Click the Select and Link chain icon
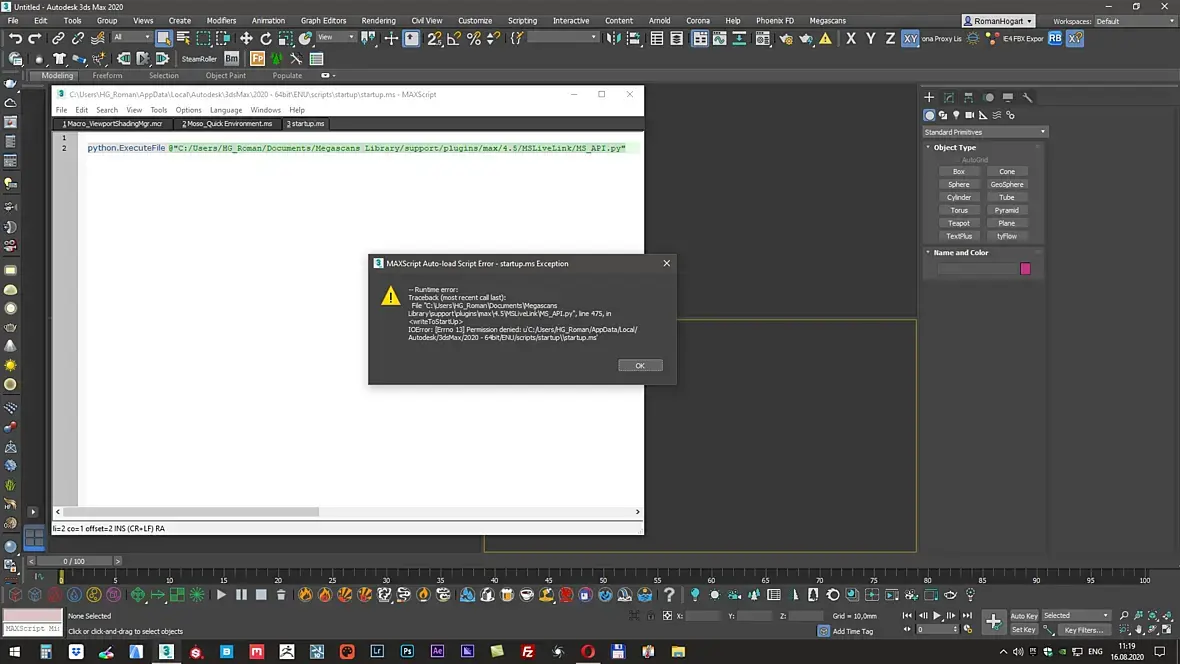This screenshot has width=1180, height=664. coord(58,38)
